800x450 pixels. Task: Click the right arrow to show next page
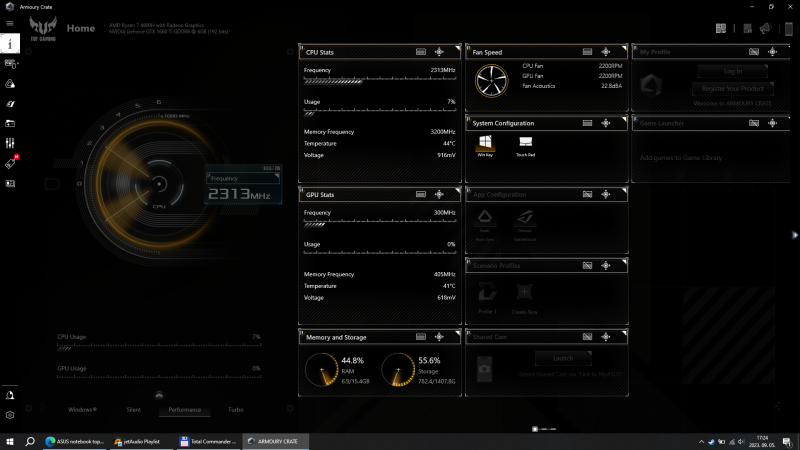[794, 235]
